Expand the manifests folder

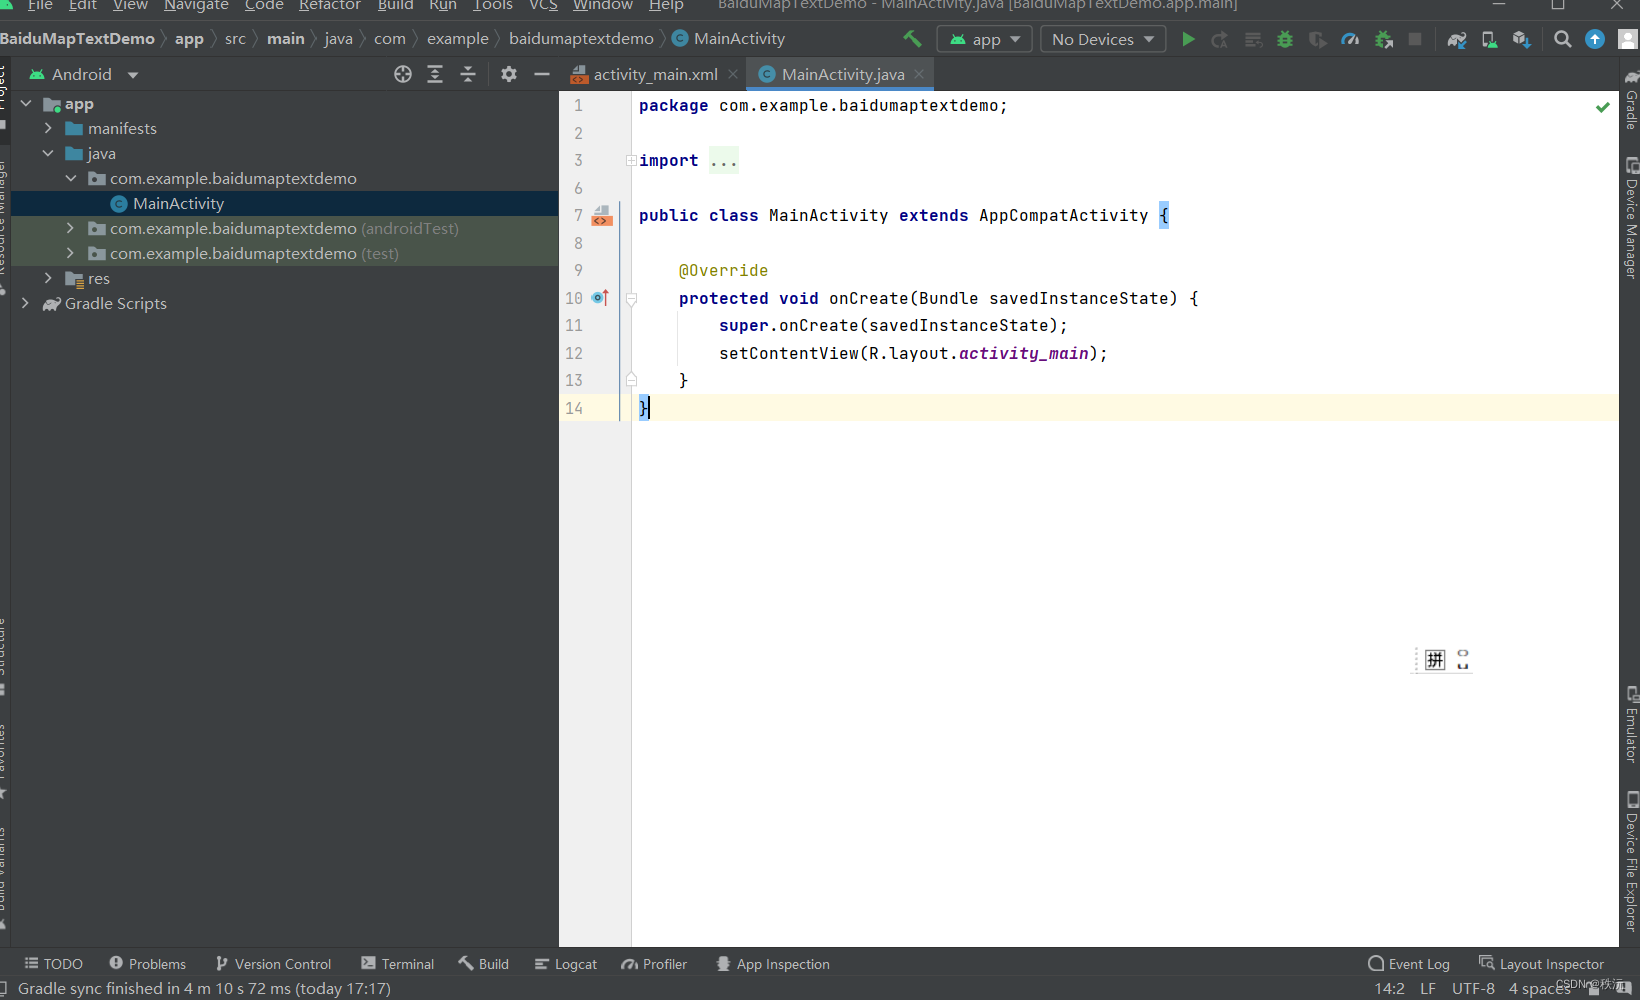(48, 128)
